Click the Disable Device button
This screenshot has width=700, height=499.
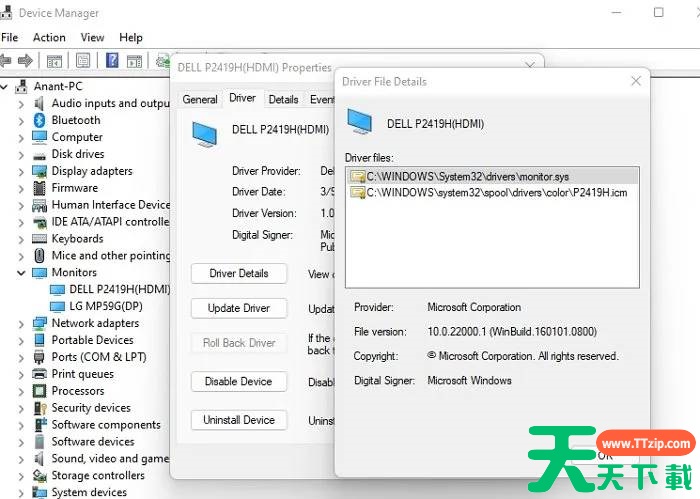(239, 382)
